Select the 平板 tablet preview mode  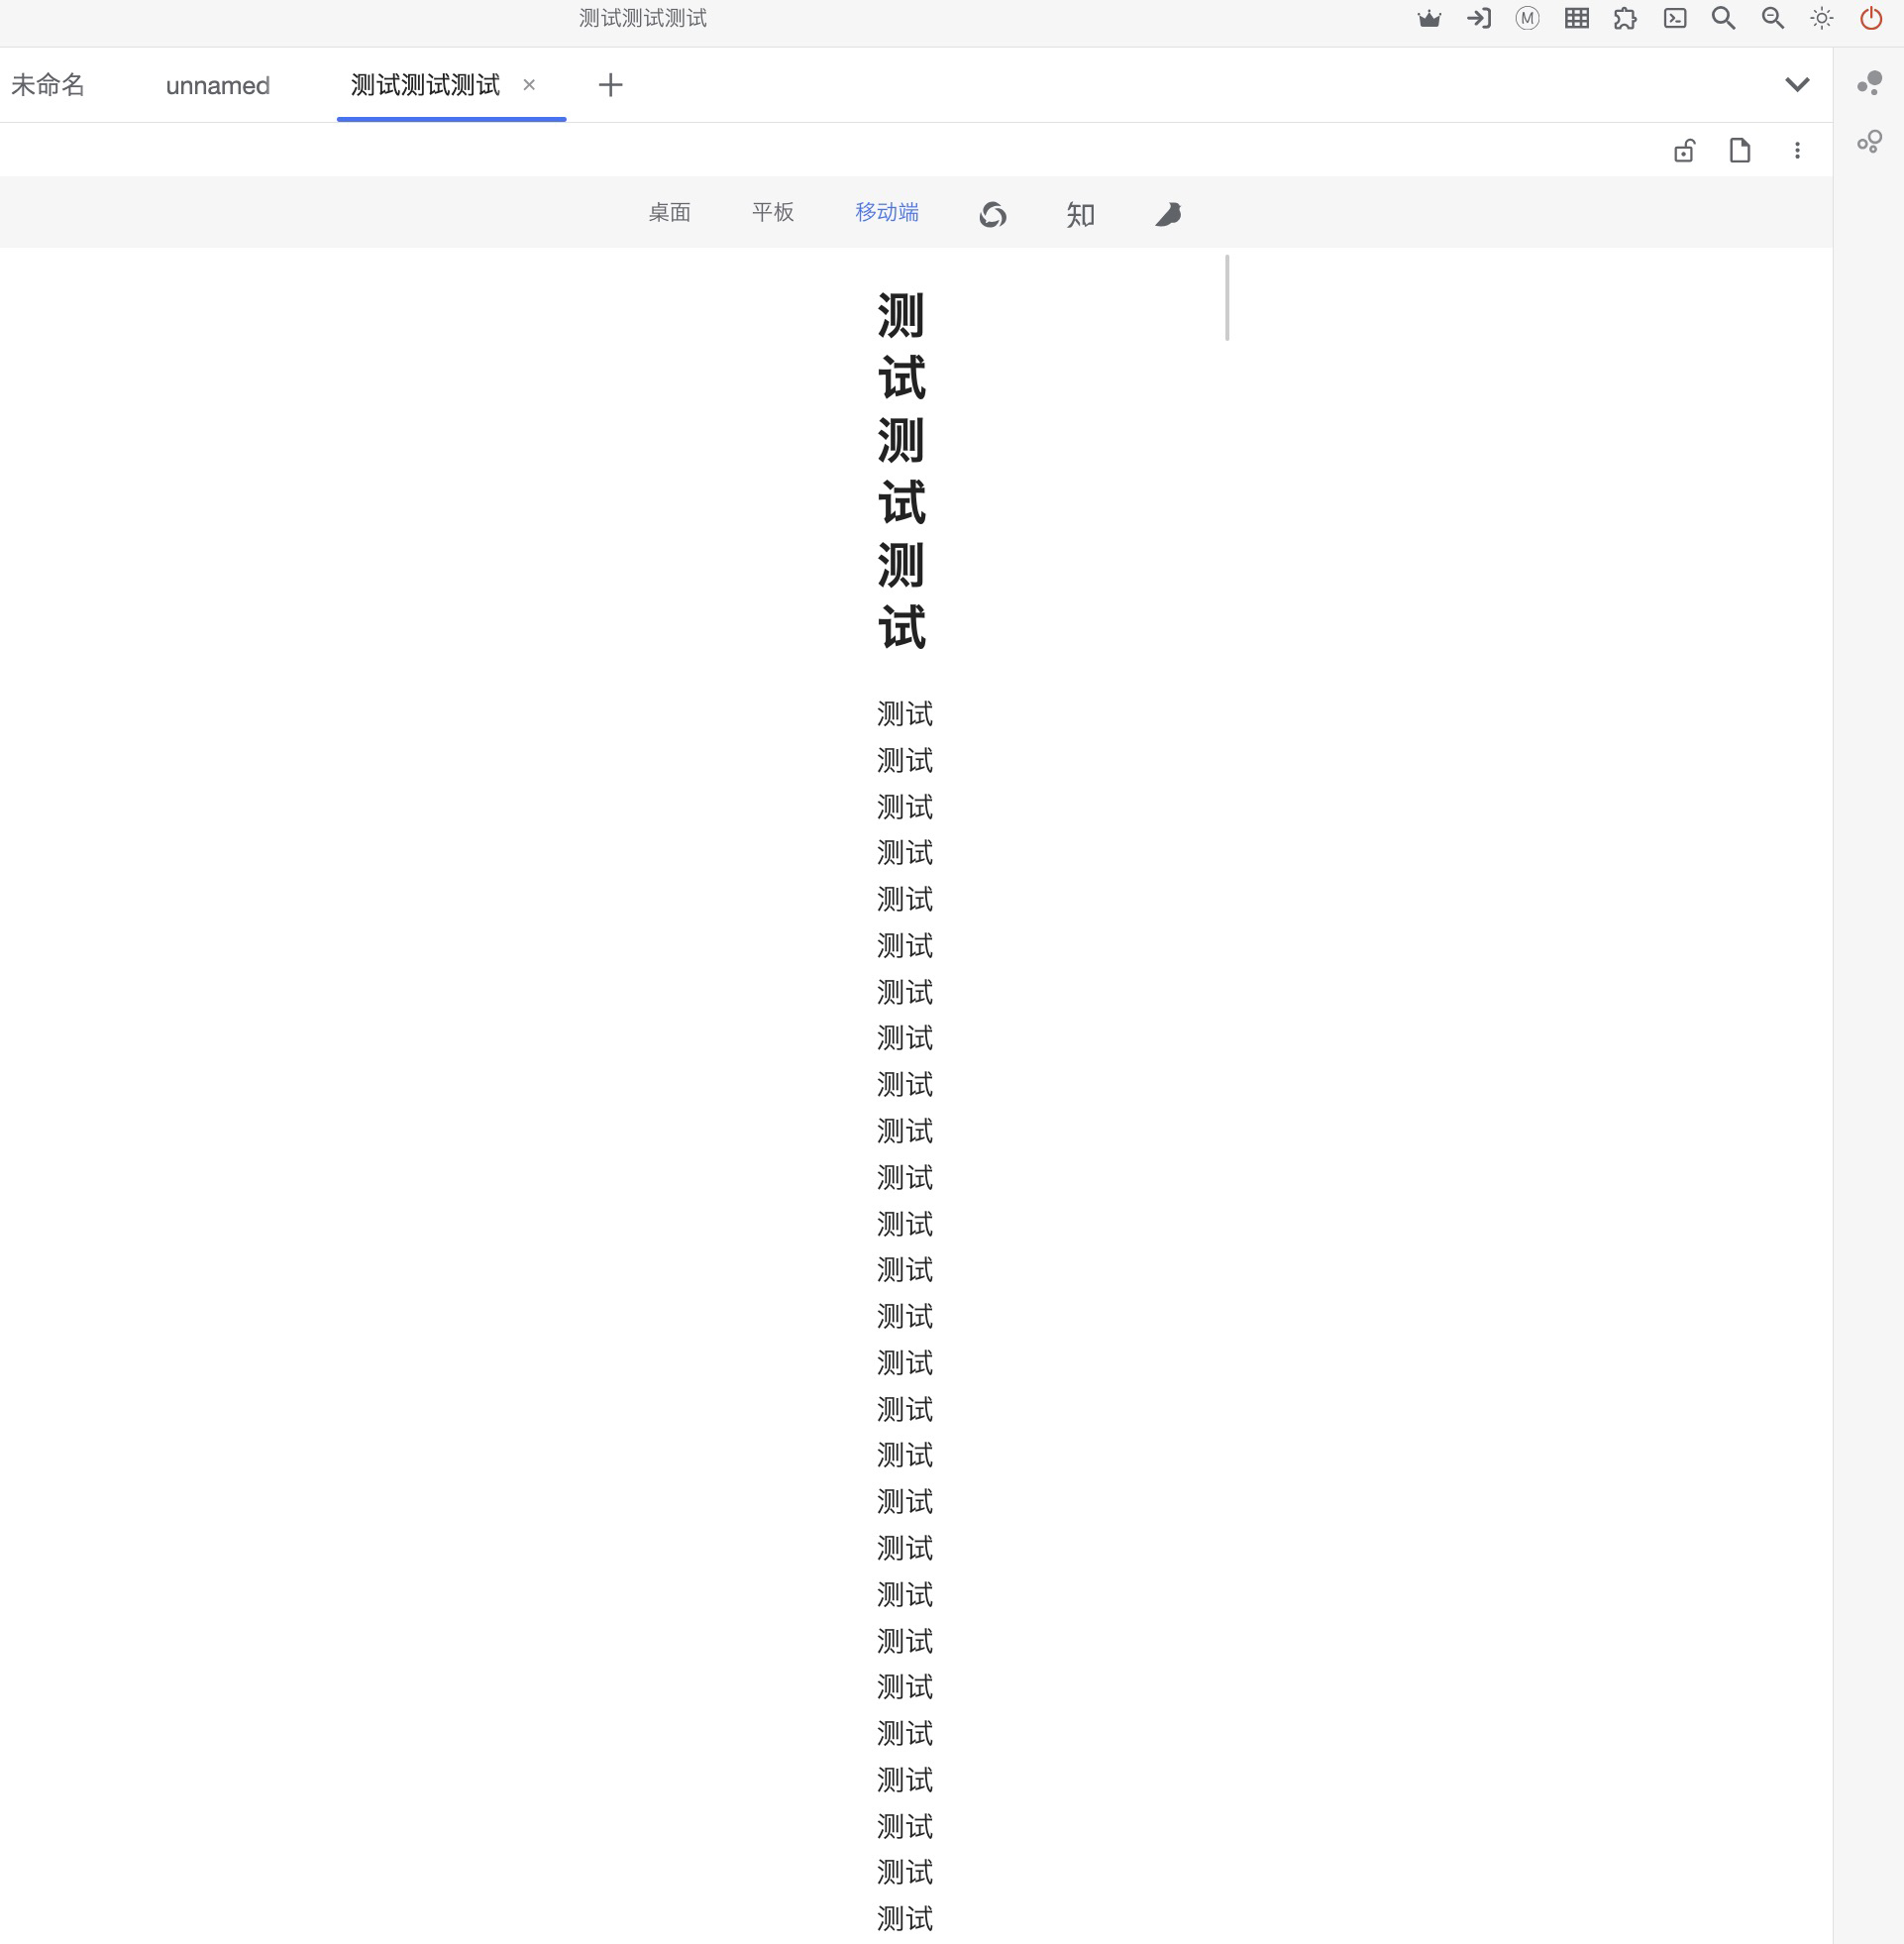(772, 213)
